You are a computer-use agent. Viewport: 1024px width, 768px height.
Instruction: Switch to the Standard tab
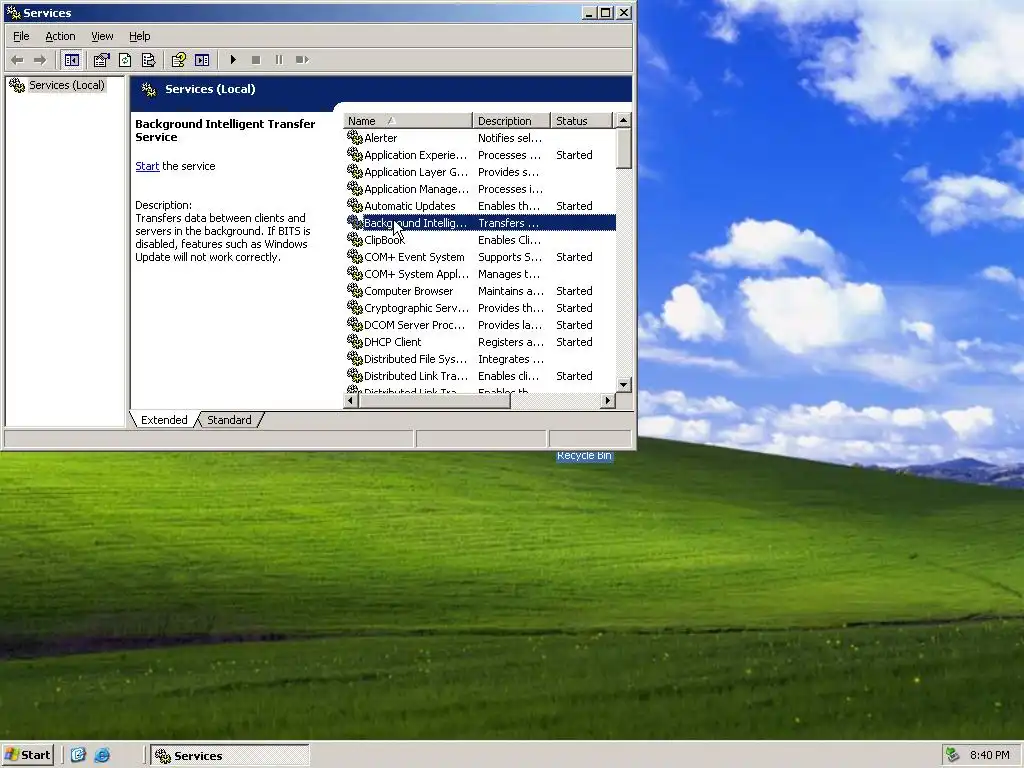click(229, 420)
